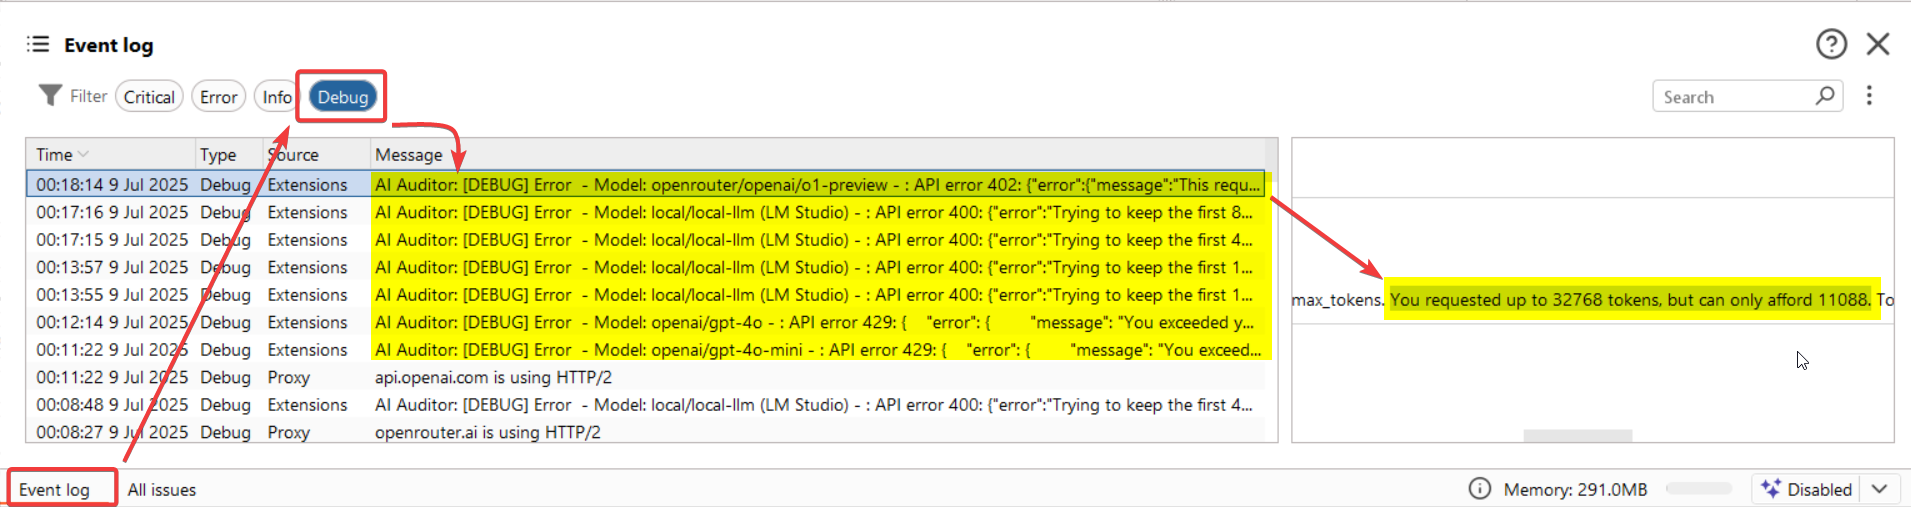Switch to the Event log tab
This screenshot has height=507, width=1911.
click(x=54, y=489)
